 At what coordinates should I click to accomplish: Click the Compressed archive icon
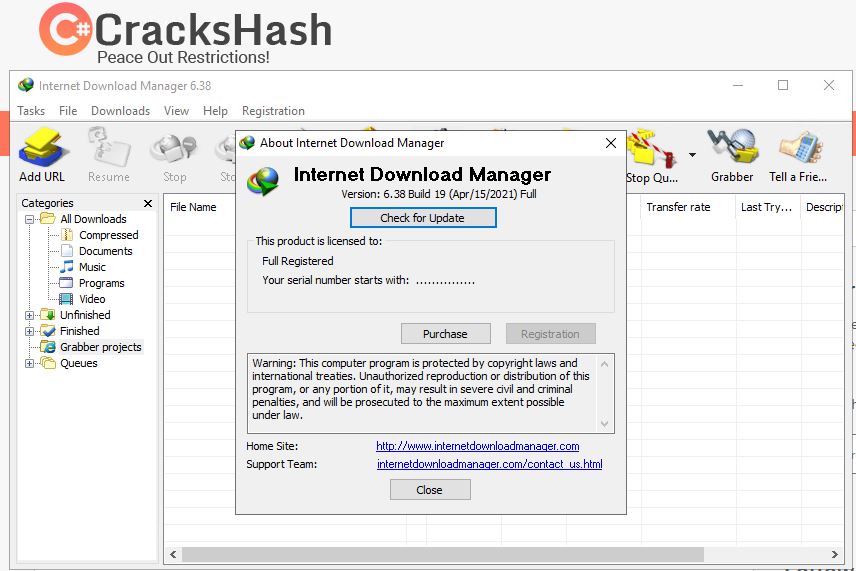67,235
